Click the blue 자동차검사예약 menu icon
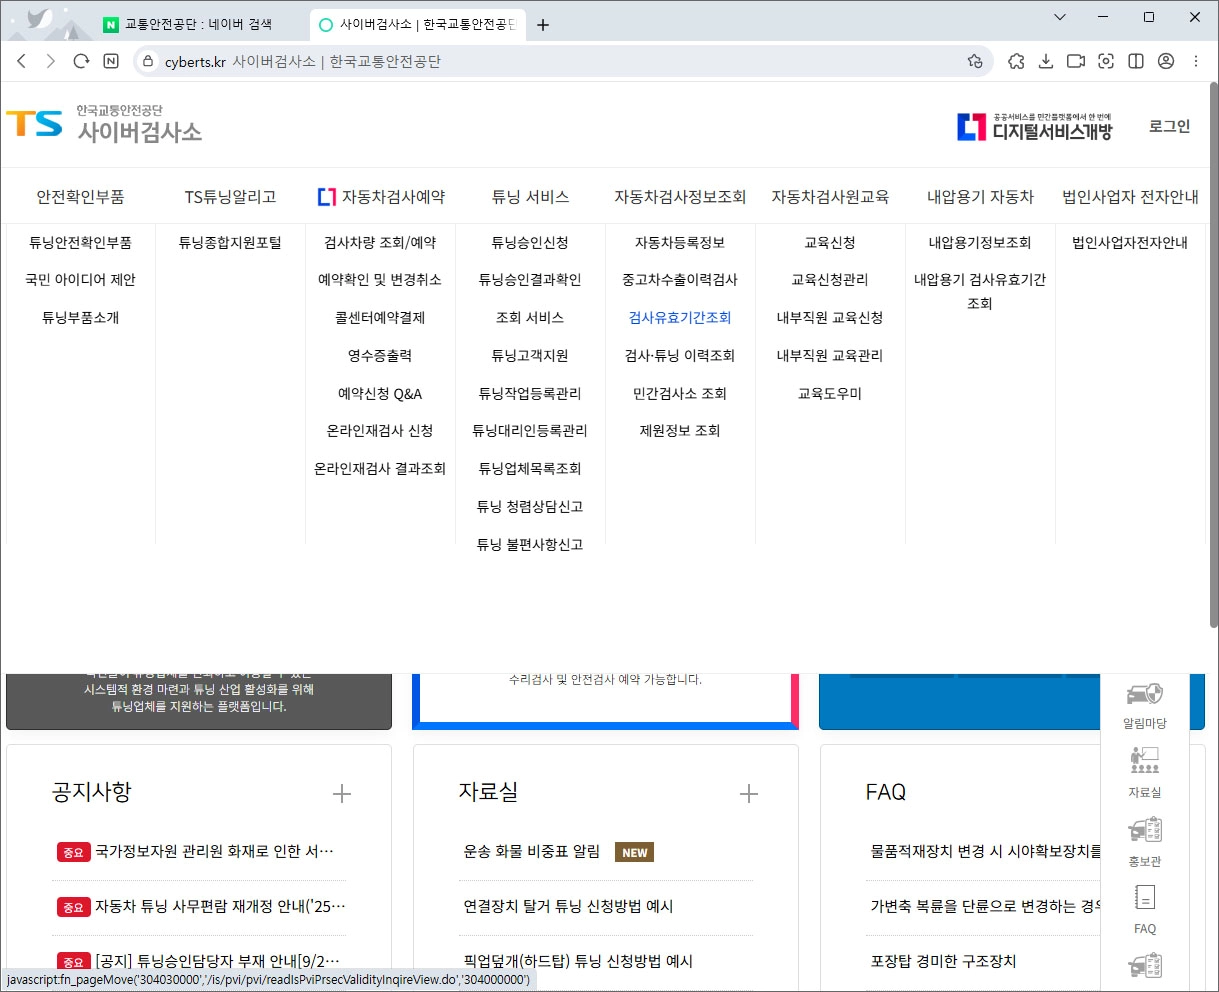 [x=325, y=196]
